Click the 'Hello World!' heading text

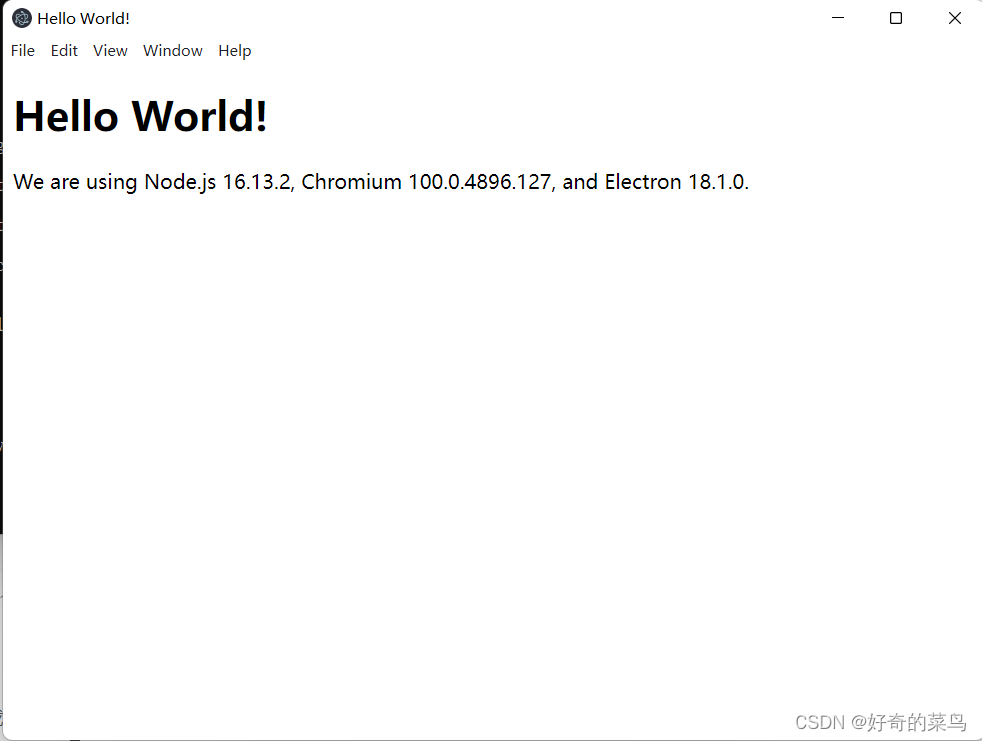pos(140,117)
